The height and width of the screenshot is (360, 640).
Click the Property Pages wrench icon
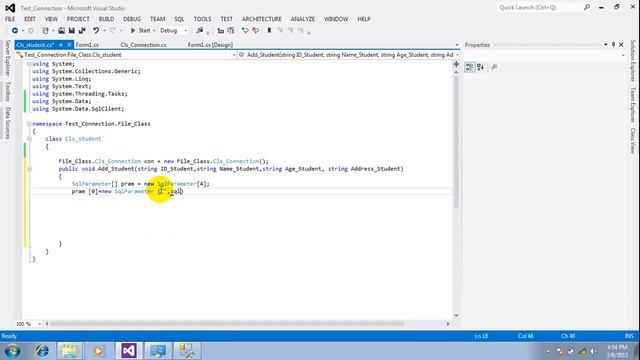pos(494,67)
